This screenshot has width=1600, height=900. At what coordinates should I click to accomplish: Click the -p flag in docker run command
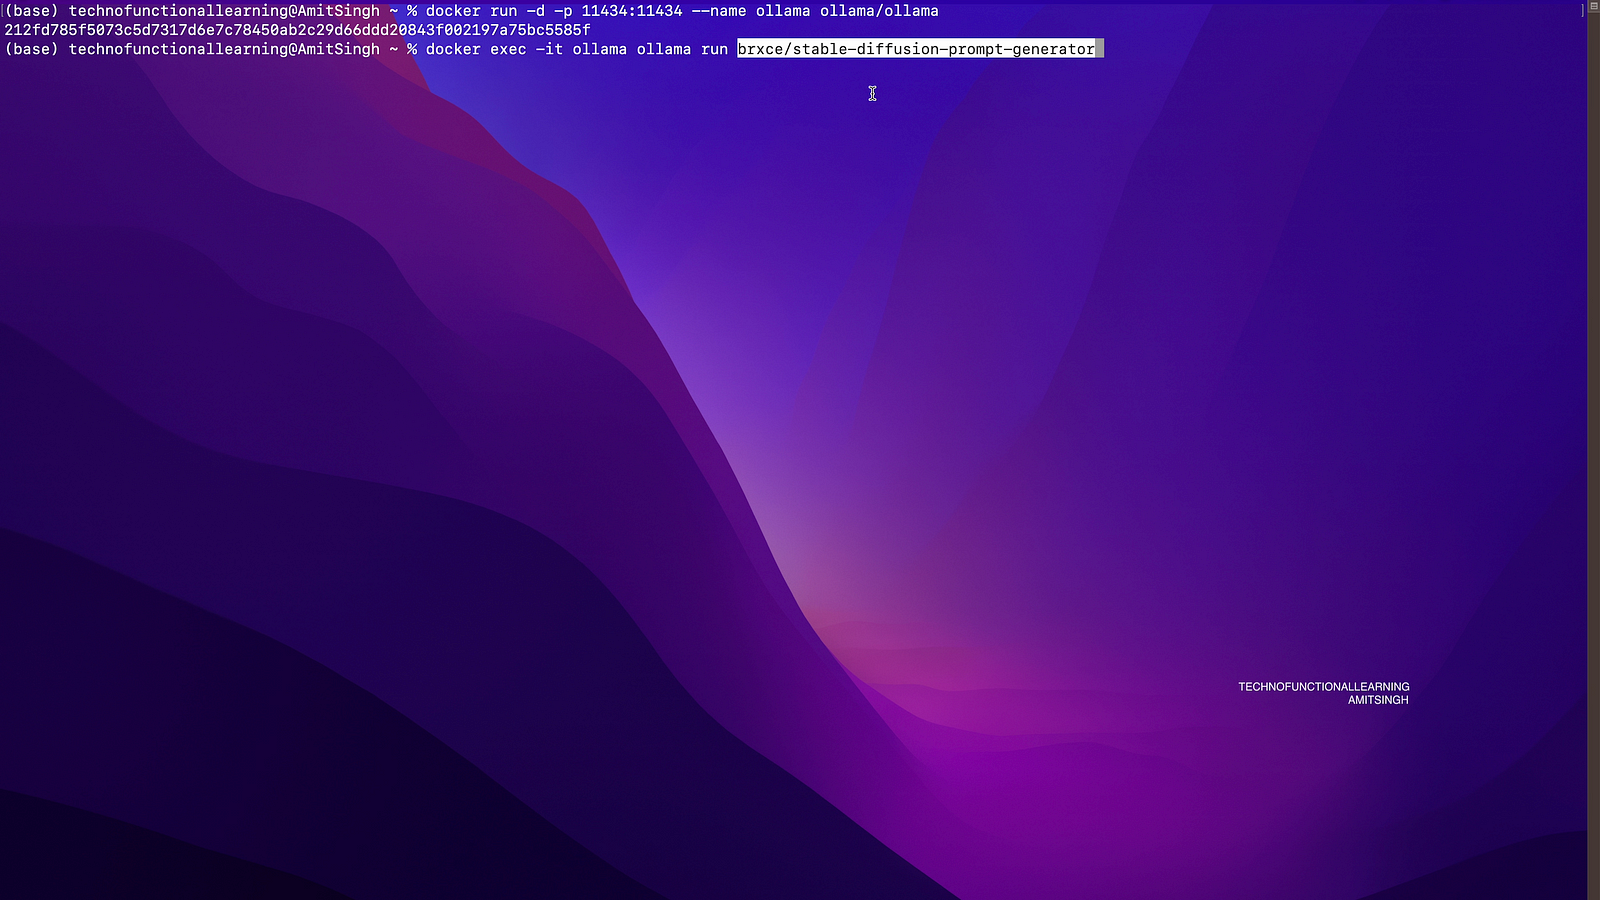pos(563,11)
